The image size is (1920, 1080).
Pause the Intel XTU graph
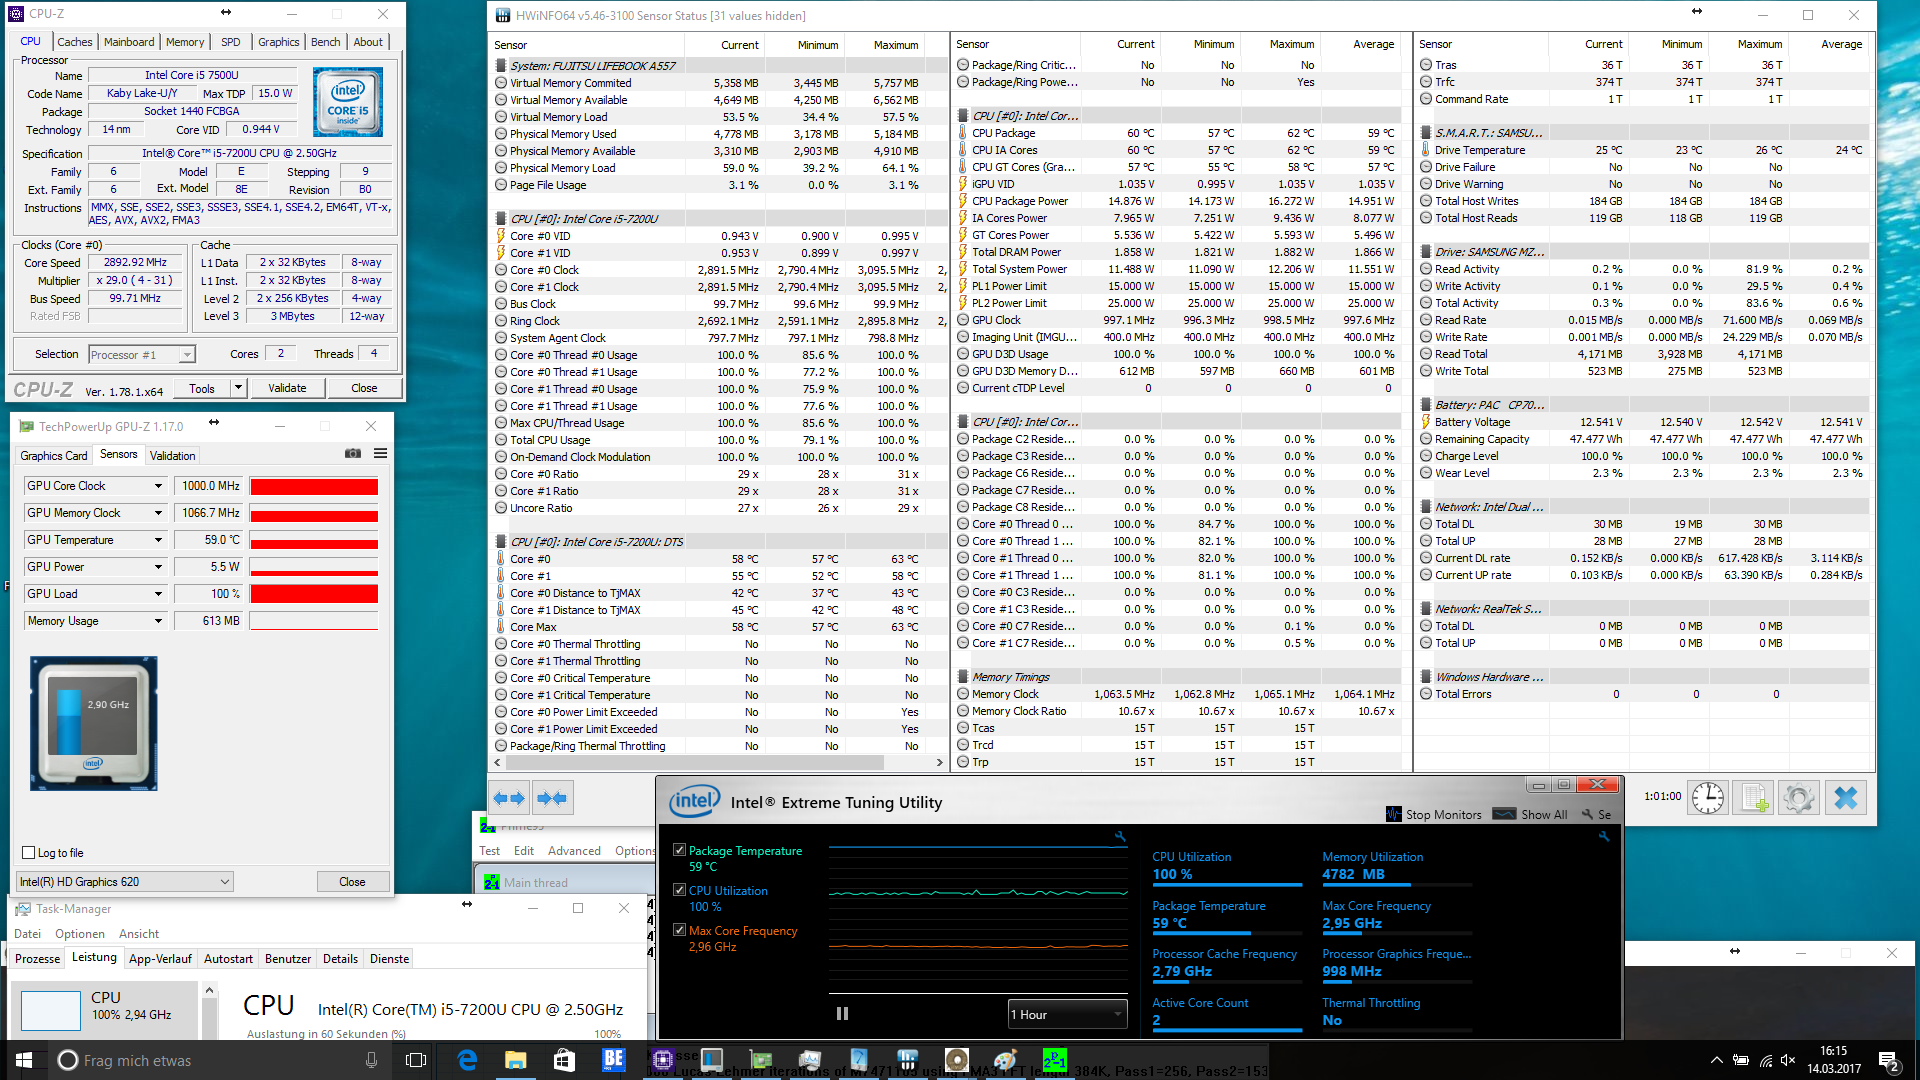pos(842,1014)
